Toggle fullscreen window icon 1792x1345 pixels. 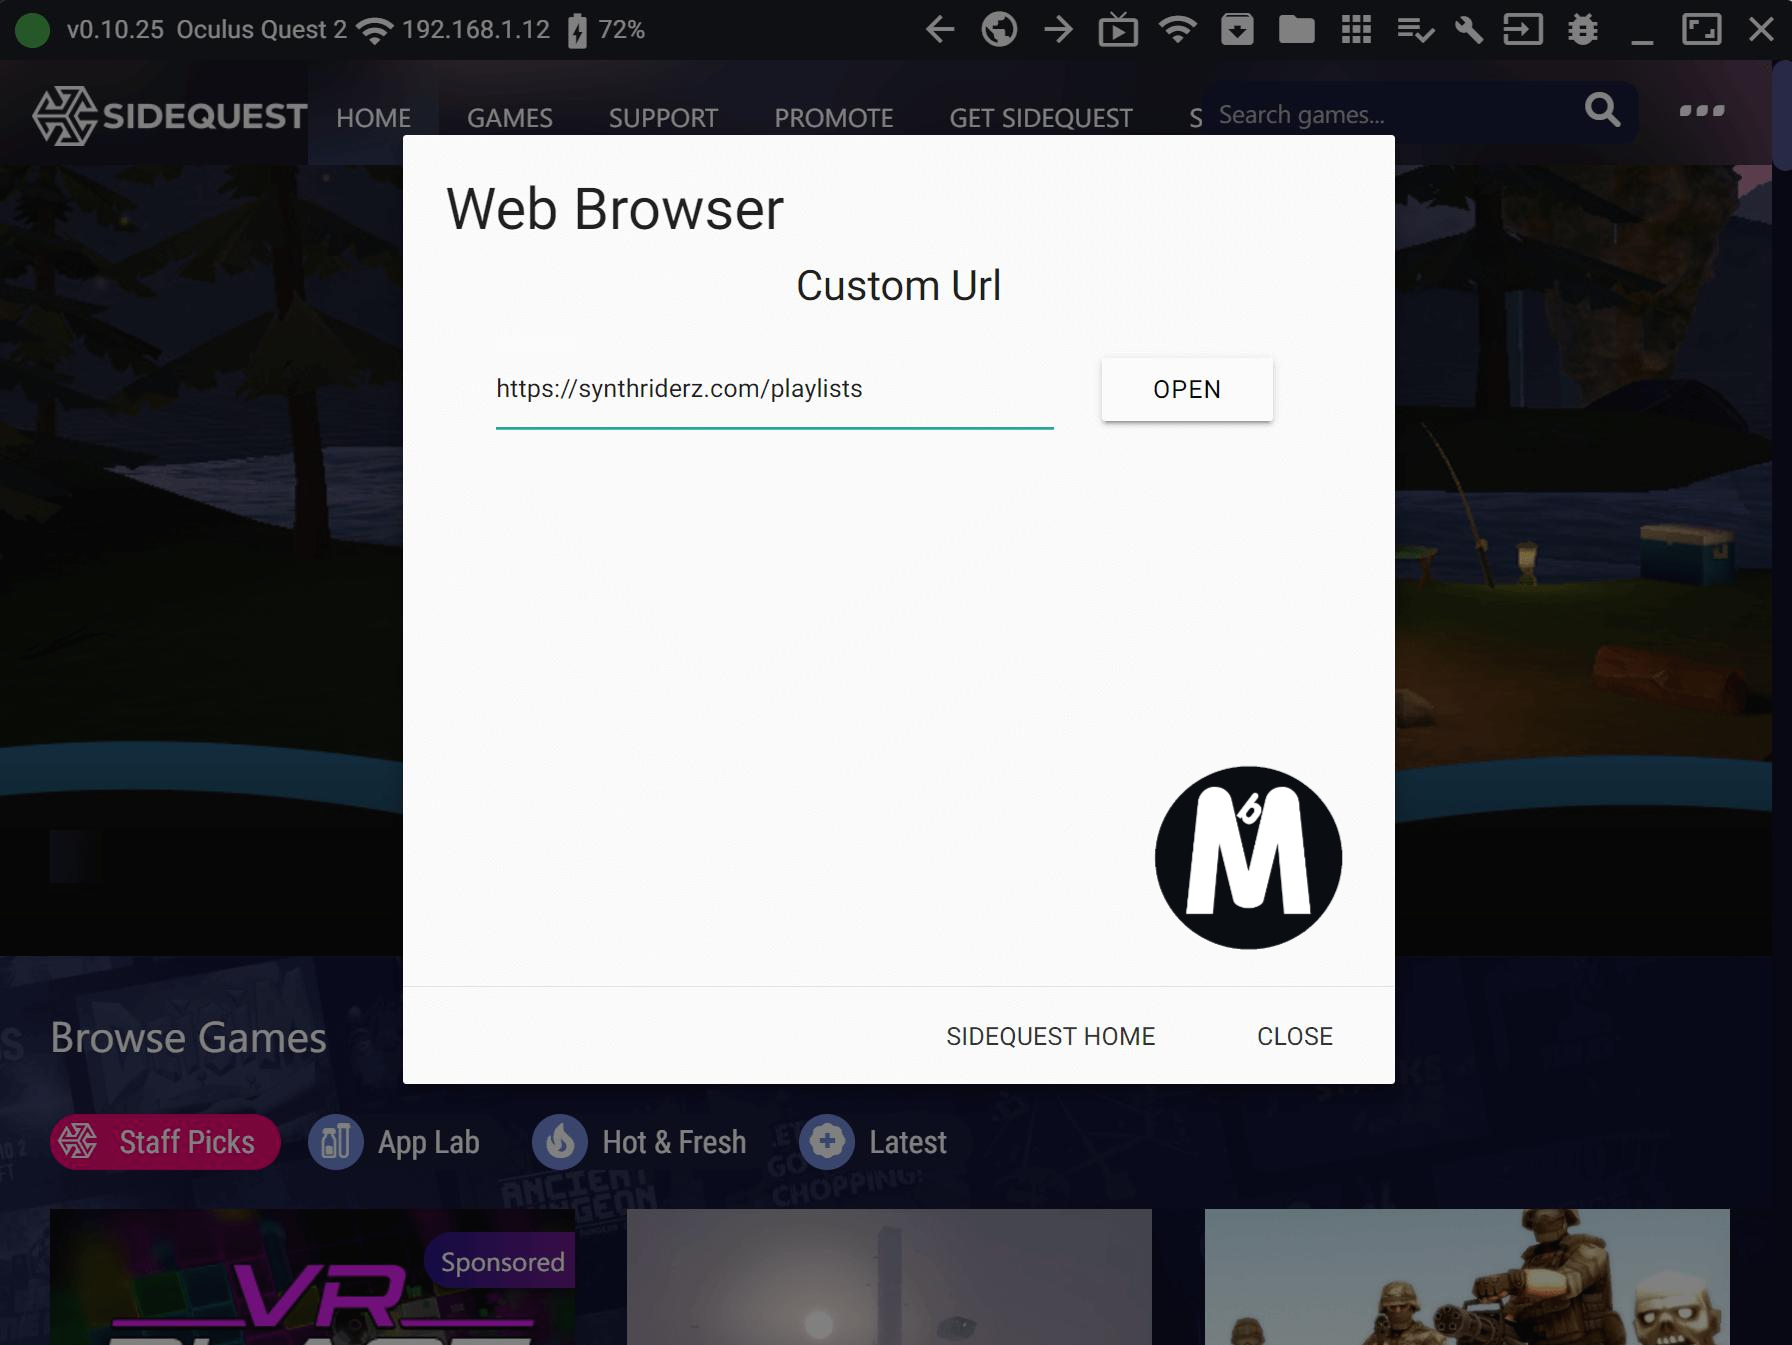click(x=1701, y=29)
